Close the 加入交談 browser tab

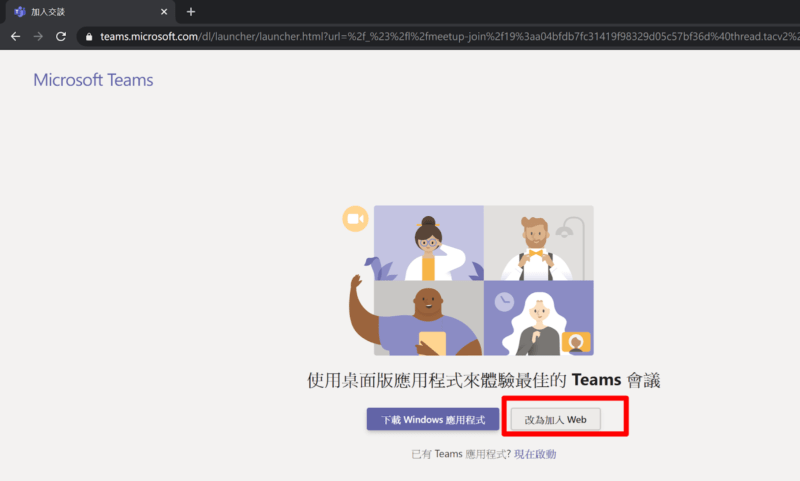(161, 11)
